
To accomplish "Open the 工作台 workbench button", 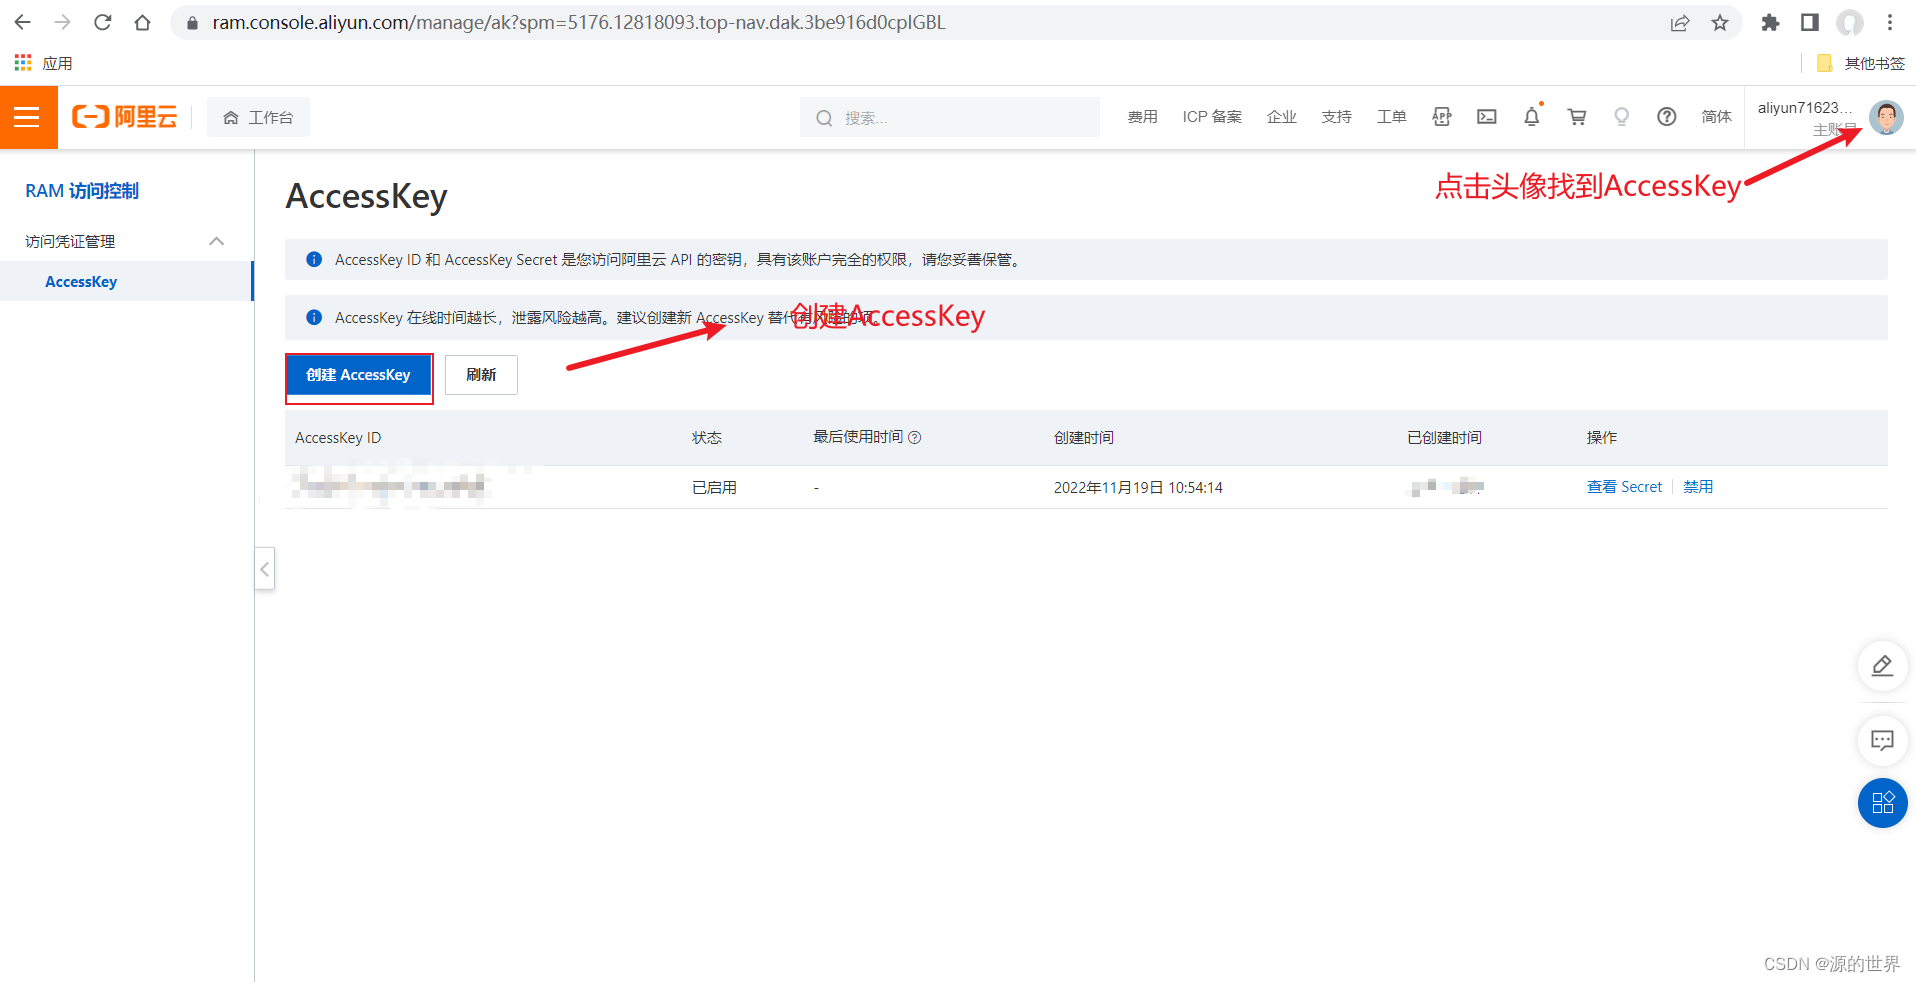I will pyautogui.click(x=258, y=117).
